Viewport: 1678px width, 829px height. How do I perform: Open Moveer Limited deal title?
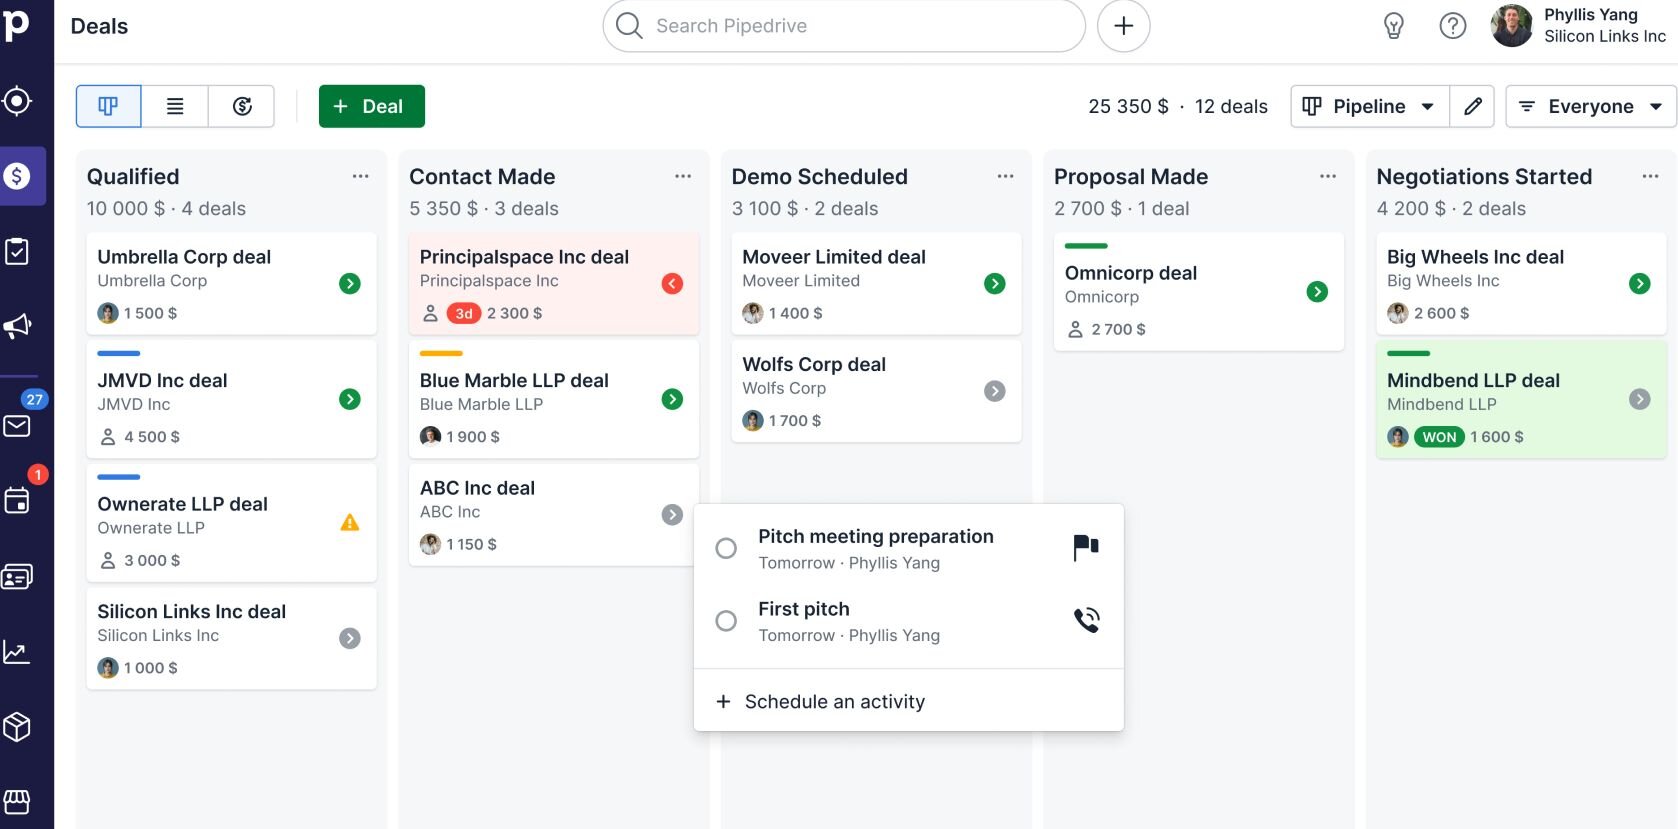(834, 257)
